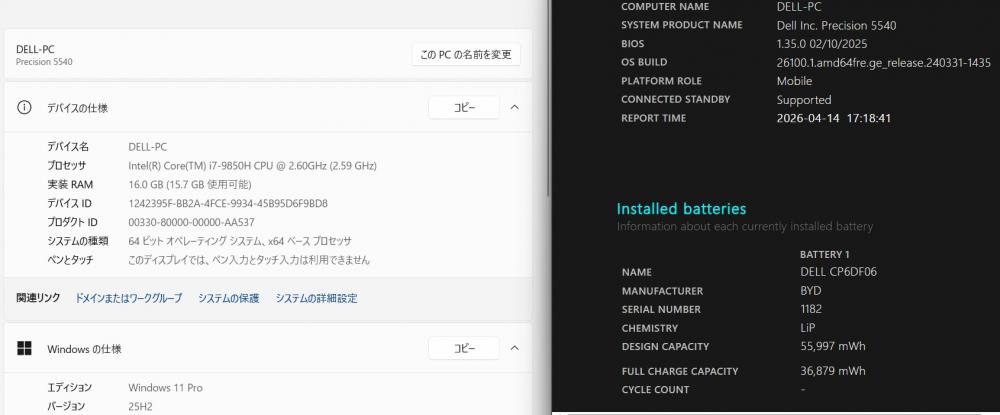Screen dimensions: 1000x415
Task: Select BIOS value 1.35.0 02/10/2025
Action: coord(821,44)
